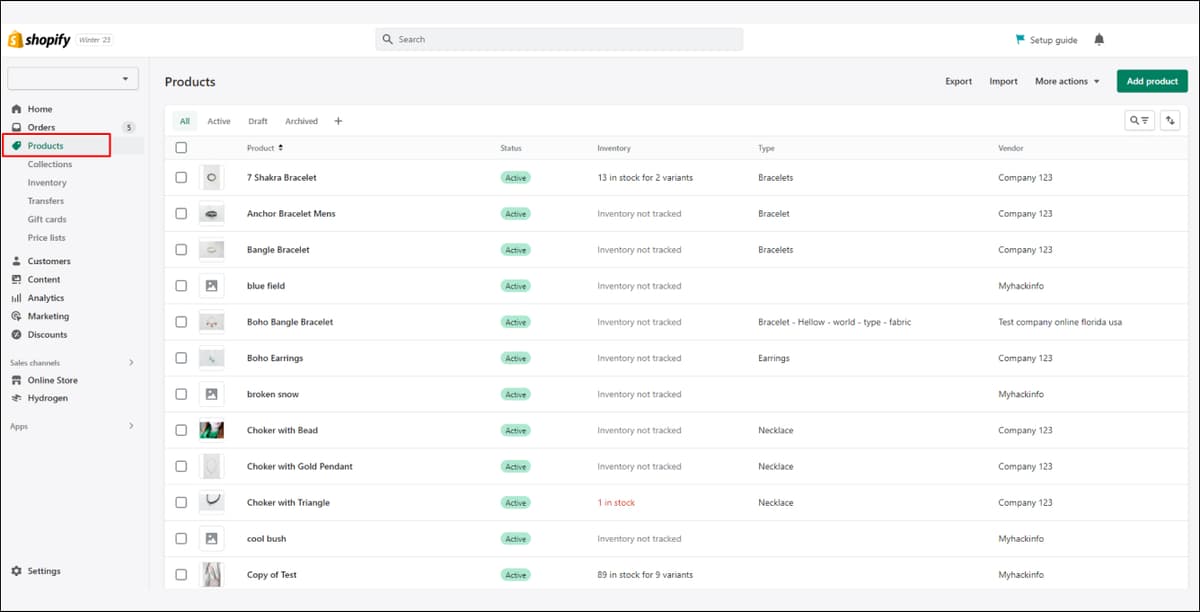Click the red 1 in stock text
This screenshot has height=612, width=1200.
click(x=616, y=502)
